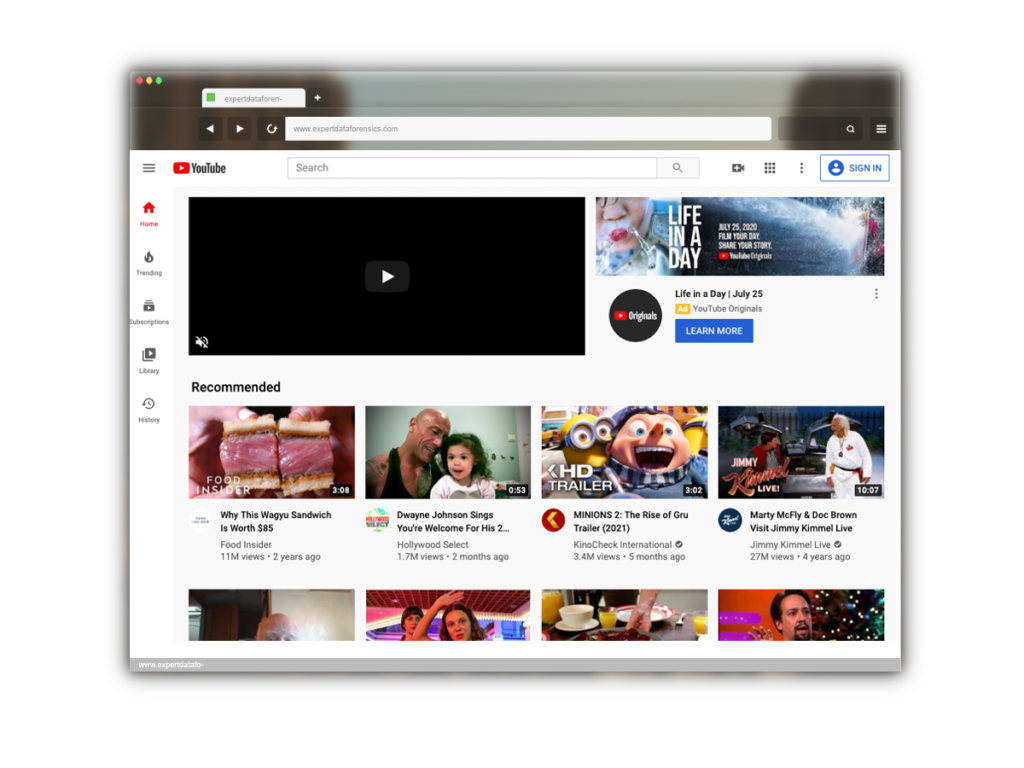Click the YouTube Originals advertiser name

point(727,309)
